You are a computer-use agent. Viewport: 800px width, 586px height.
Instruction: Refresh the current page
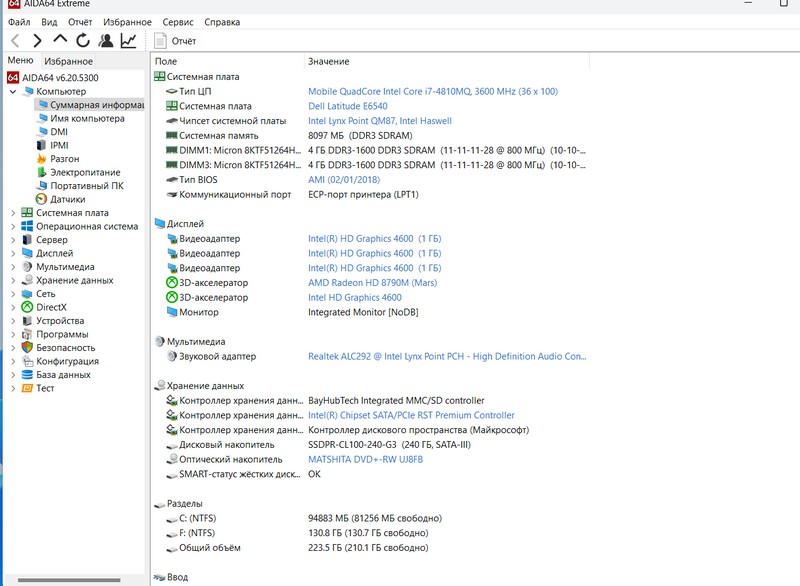(x=83, y=41)
